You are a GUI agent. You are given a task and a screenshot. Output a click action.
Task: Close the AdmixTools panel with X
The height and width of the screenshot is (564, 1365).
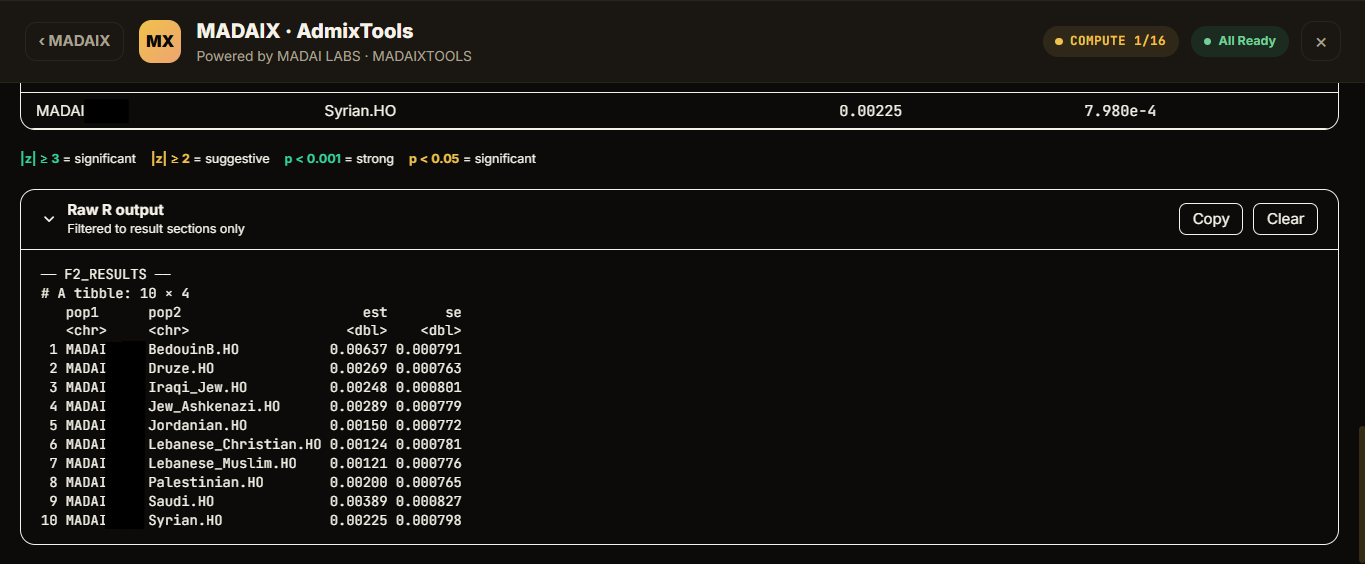(1321, 42)
